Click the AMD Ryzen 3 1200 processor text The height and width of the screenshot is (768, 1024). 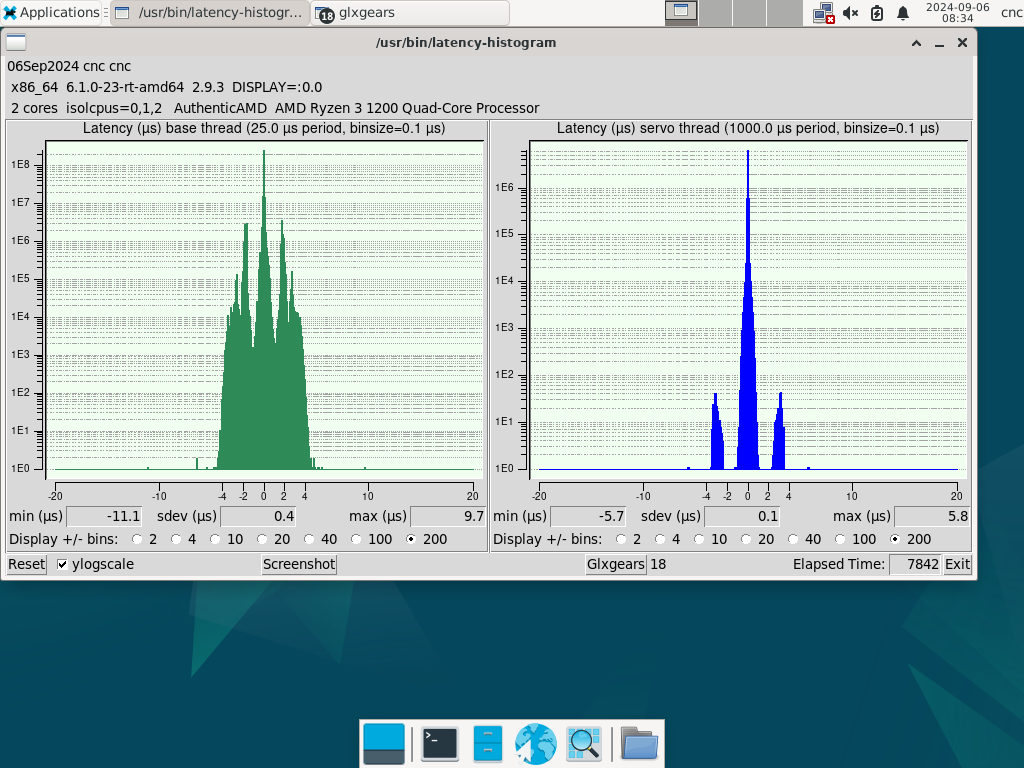407,108
